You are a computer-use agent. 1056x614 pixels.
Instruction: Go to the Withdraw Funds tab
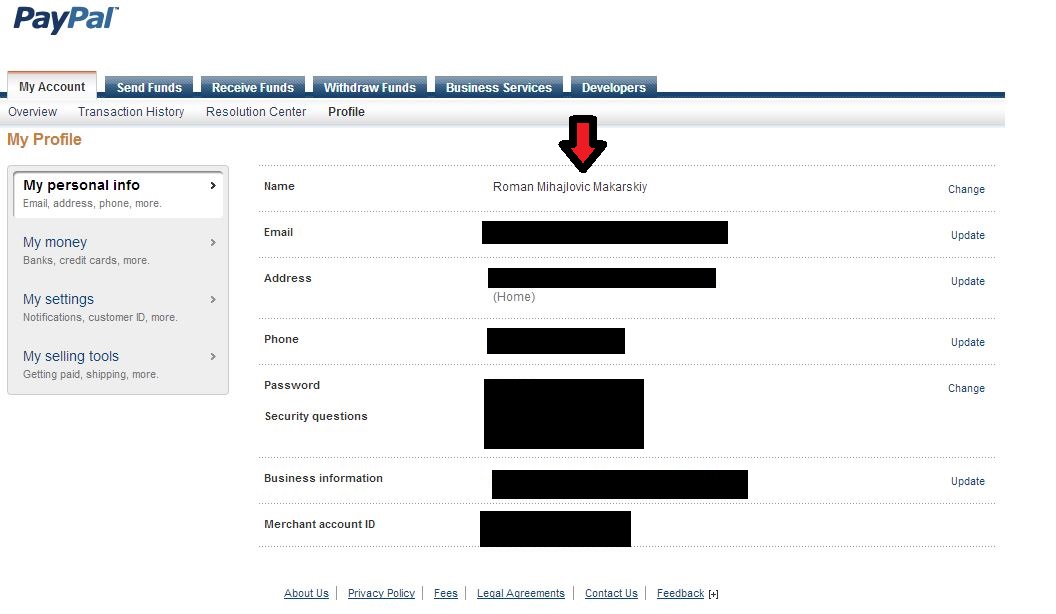(370, 88)
